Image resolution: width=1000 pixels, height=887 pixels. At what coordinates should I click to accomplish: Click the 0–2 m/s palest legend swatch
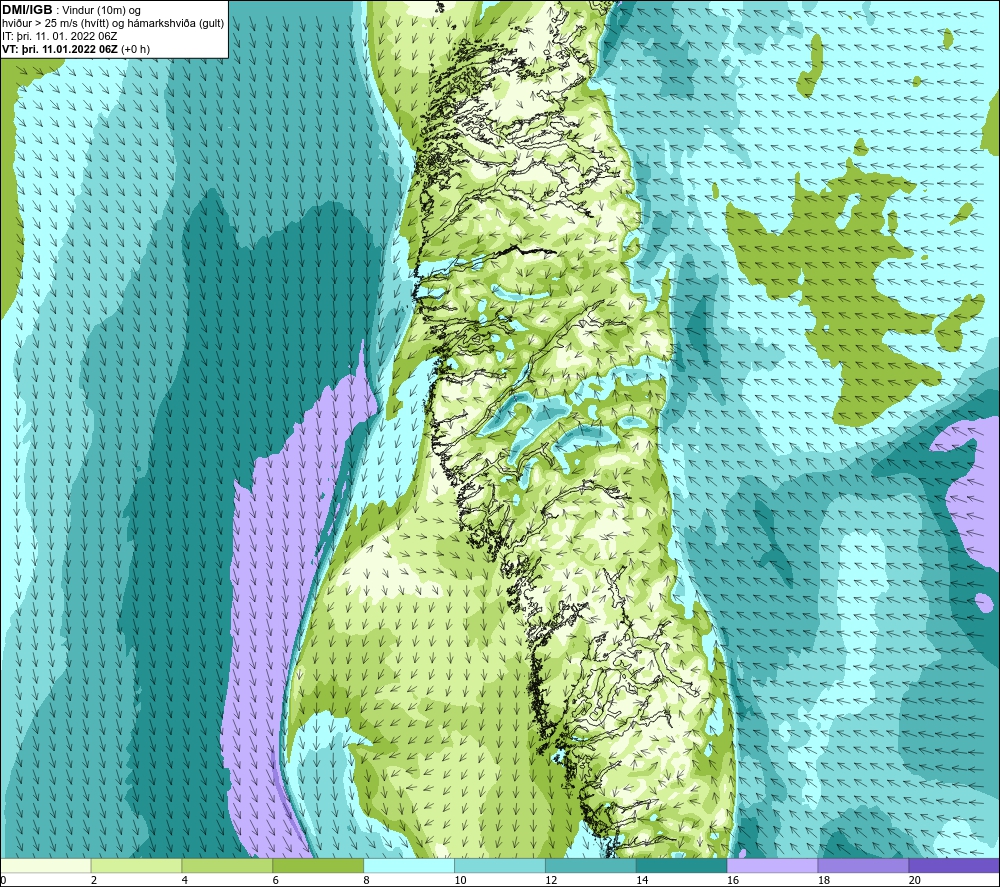[x=46, y=866]
